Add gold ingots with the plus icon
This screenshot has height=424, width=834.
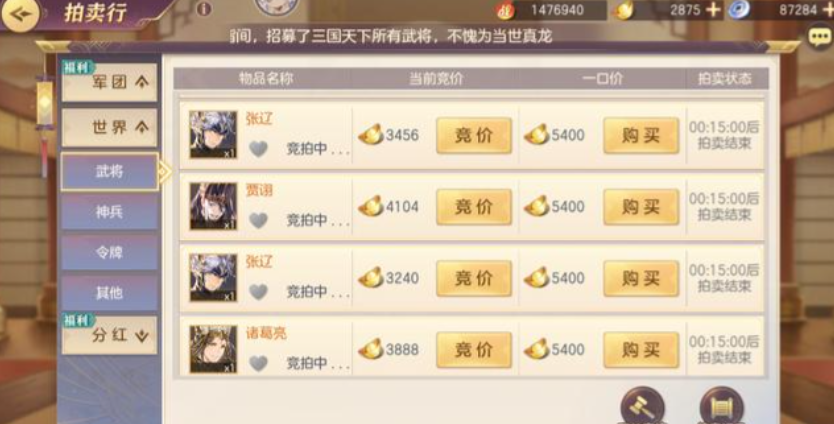coord(713,10)
